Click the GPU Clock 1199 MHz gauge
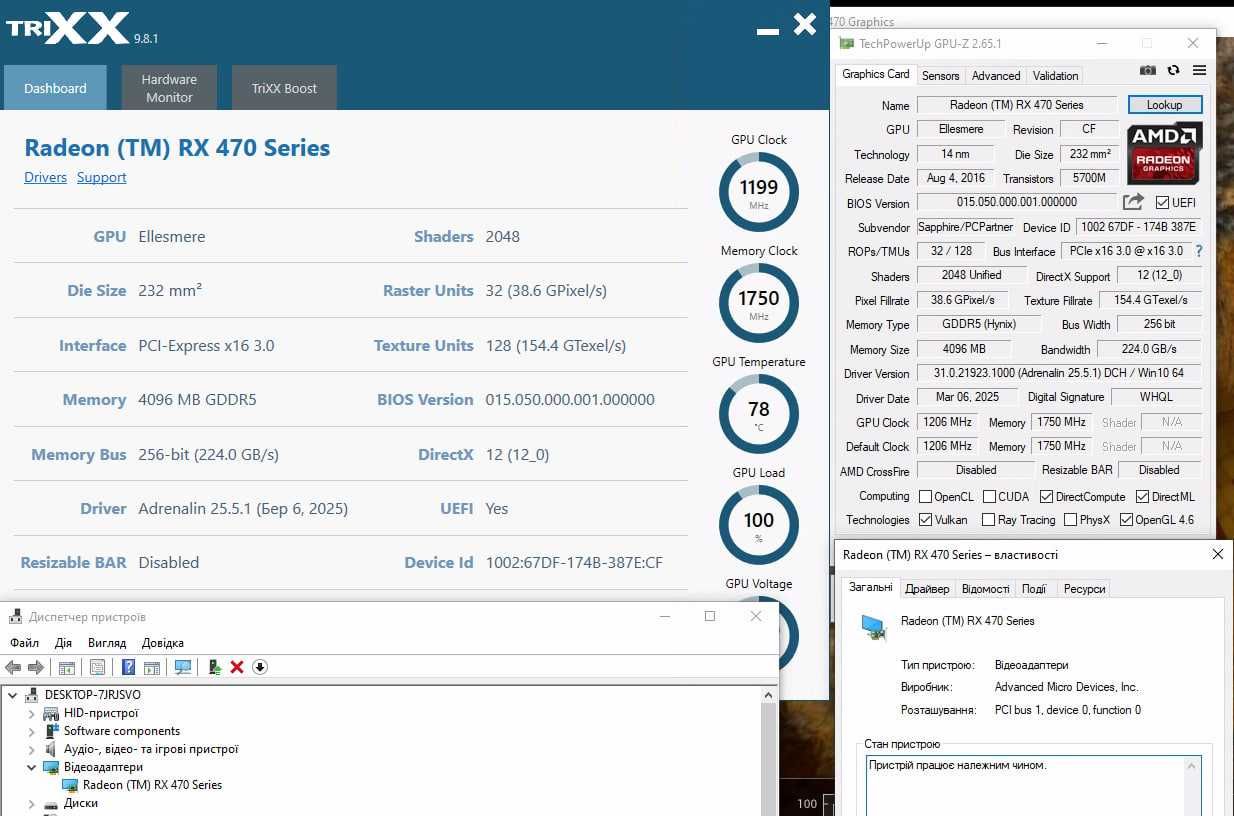This screenshot has width=1234, height=816. pos(759,192)
